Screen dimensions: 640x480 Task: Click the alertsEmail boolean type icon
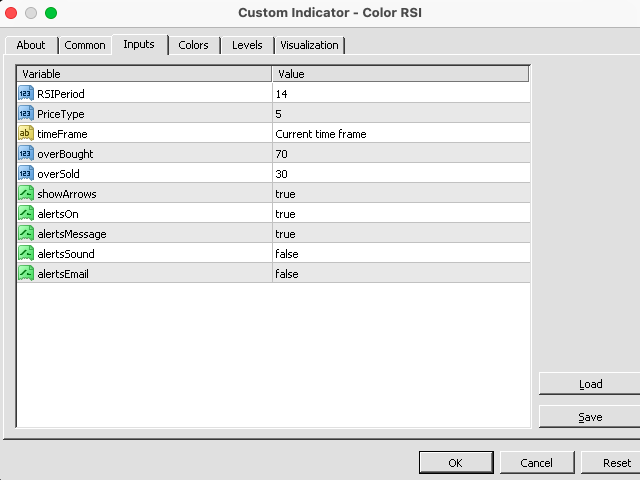(26, 273)
